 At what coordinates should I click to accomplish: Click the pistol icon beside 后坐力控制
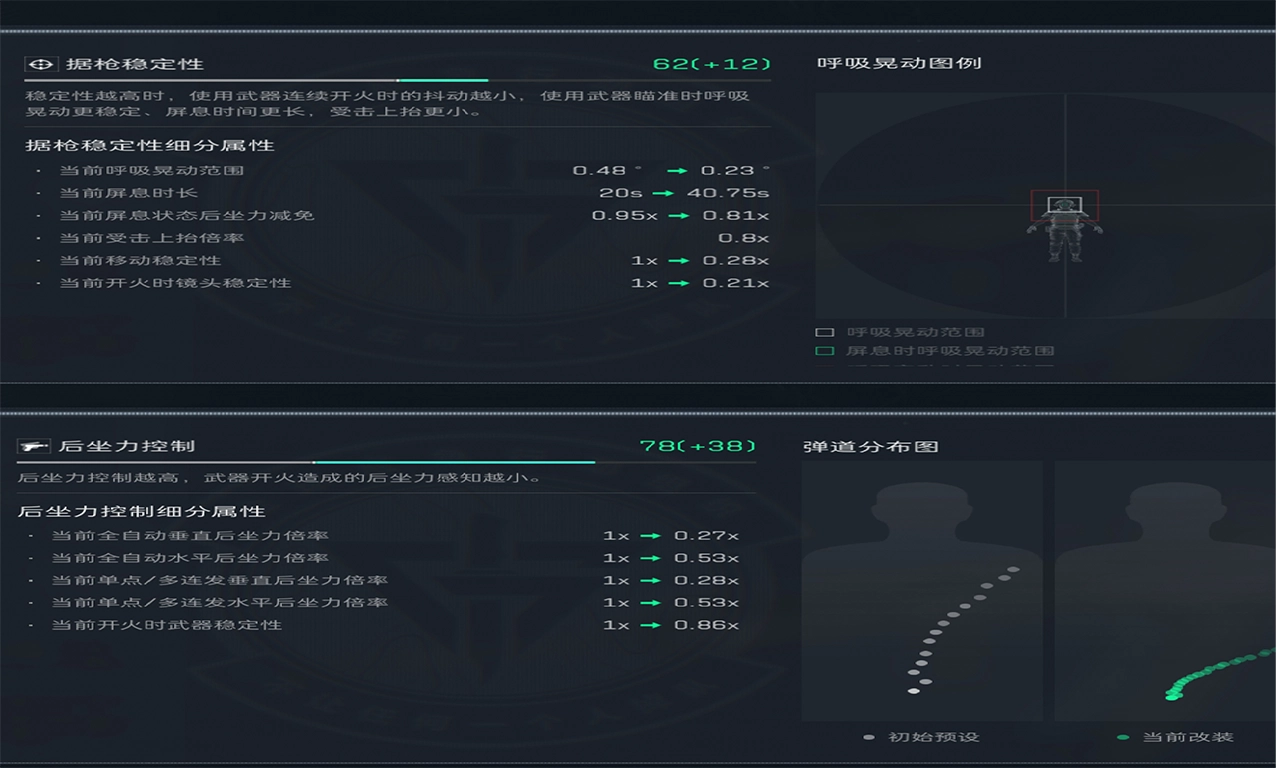click(34, 446)
